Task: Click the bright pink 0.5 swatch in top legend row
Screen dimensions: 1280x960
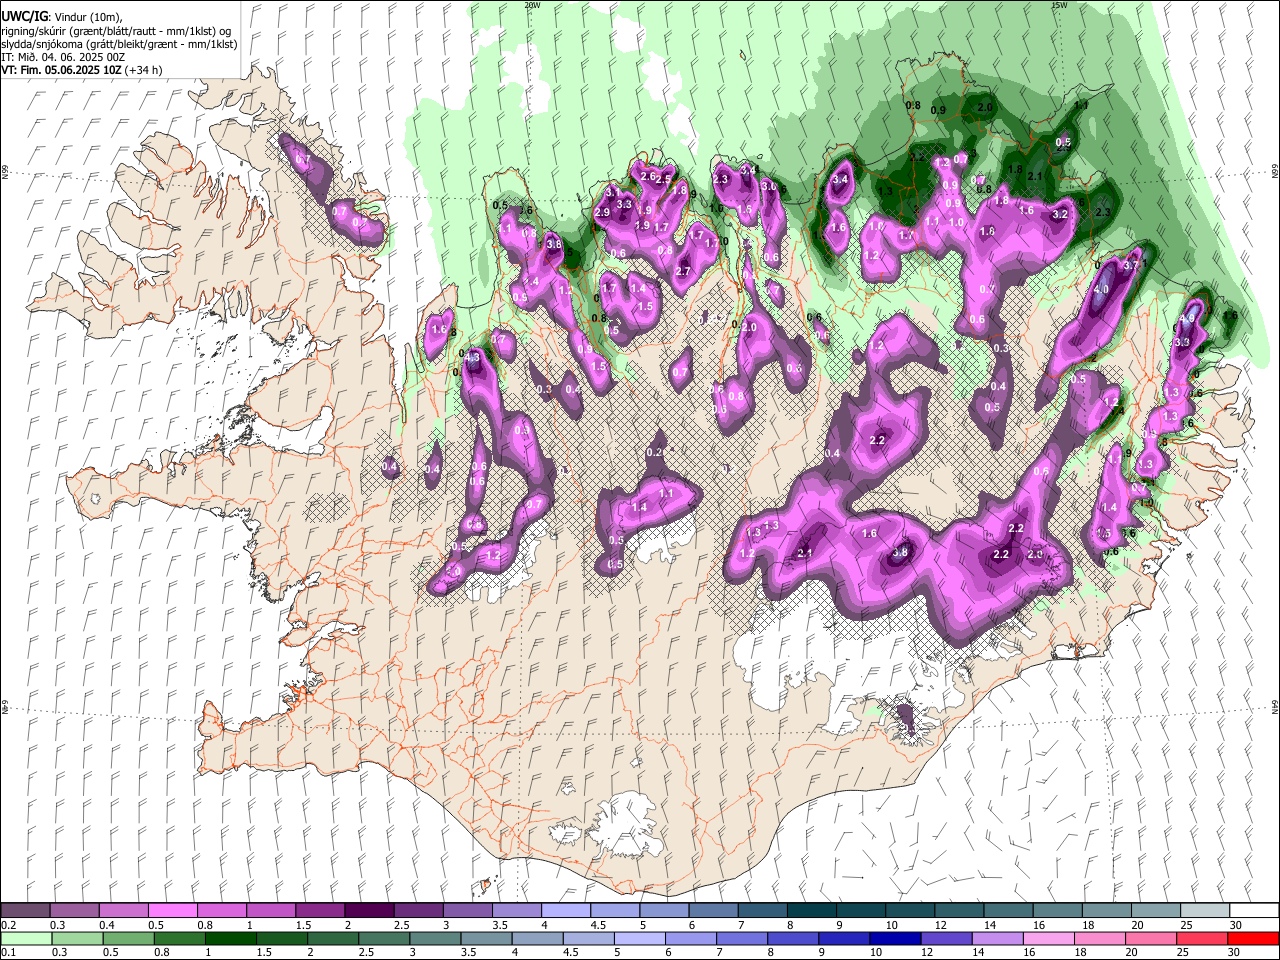Action: point(173,911)
